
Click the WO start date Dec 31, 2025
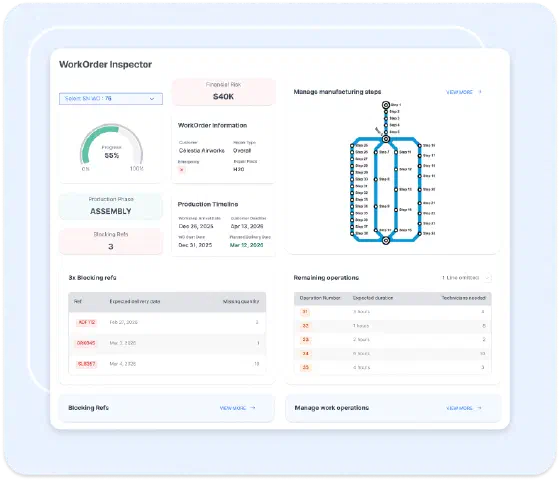point(195,245)
